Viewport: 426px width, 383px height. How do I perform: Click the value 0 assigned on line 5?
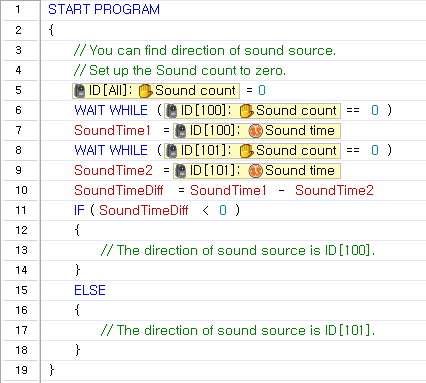tap(262, 90)
